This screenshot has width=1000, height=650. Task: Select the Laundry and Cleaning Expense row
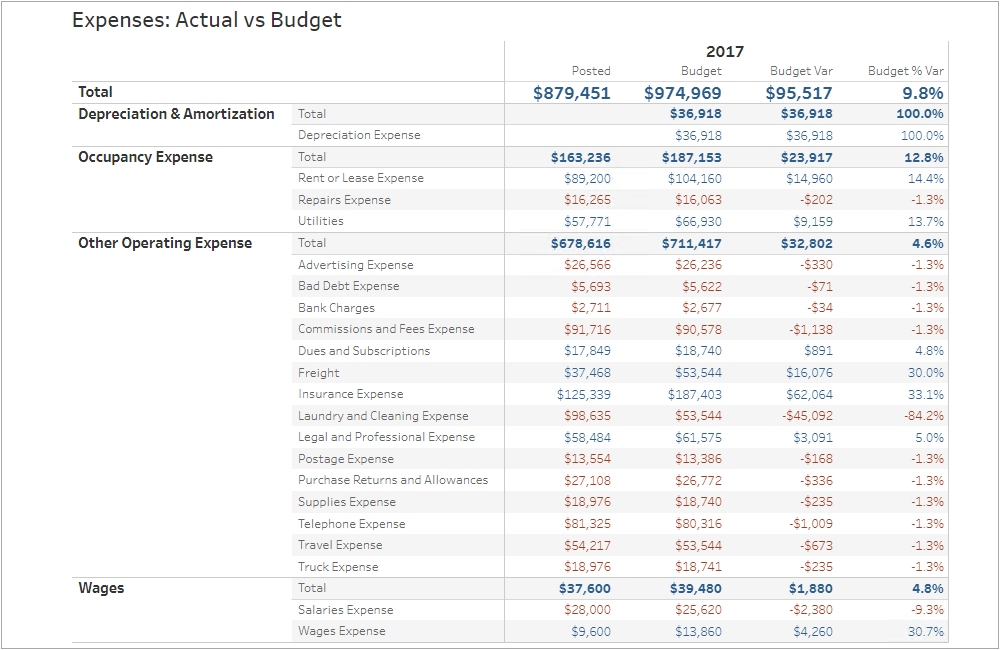[620, 416]
